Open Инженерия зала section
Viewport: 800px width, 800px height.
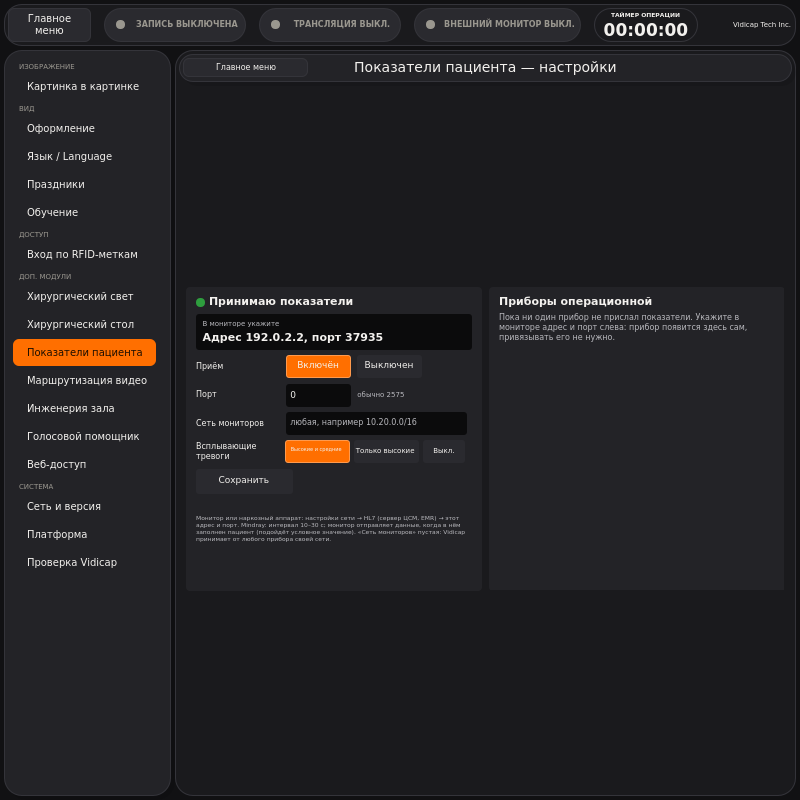pos(85,408)
